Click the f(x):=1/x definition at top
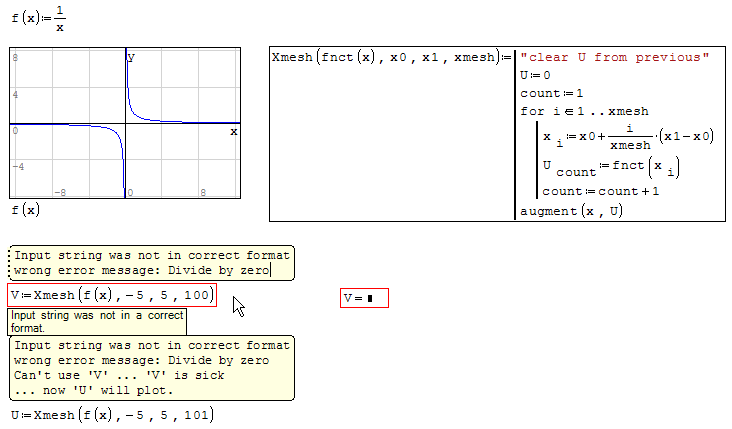732x429 pixels. pyautogui.click(x=38, y=18)
